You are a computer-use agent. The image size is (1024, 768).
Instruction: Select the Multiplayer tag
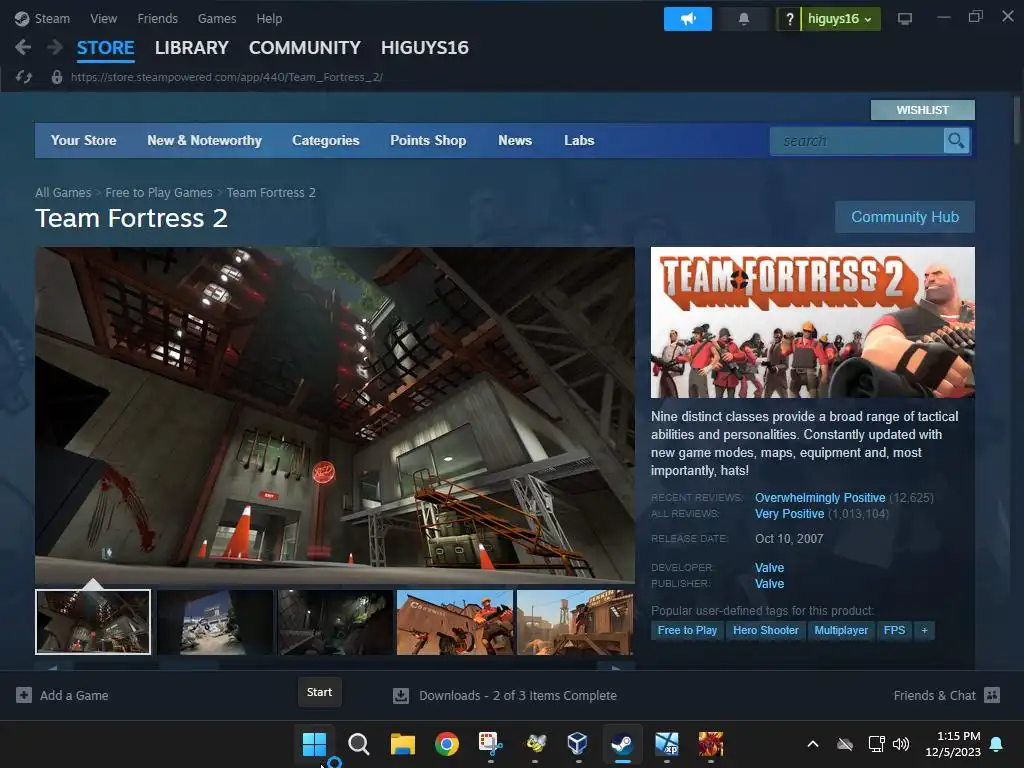840,630
